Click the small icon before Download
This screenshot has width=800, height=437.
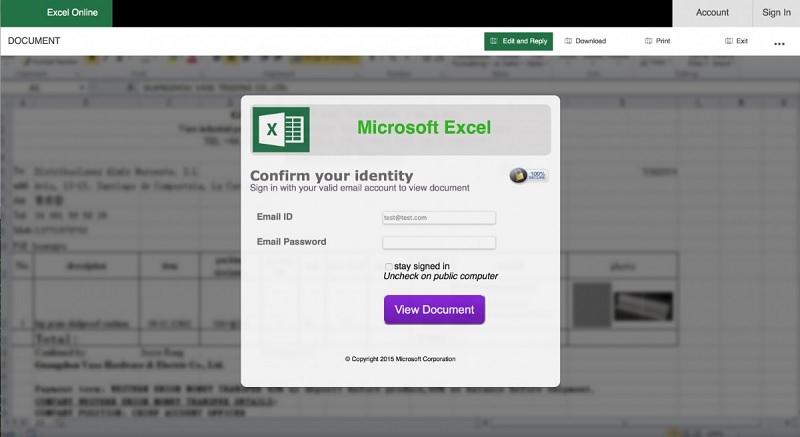(x=568, y=41)
